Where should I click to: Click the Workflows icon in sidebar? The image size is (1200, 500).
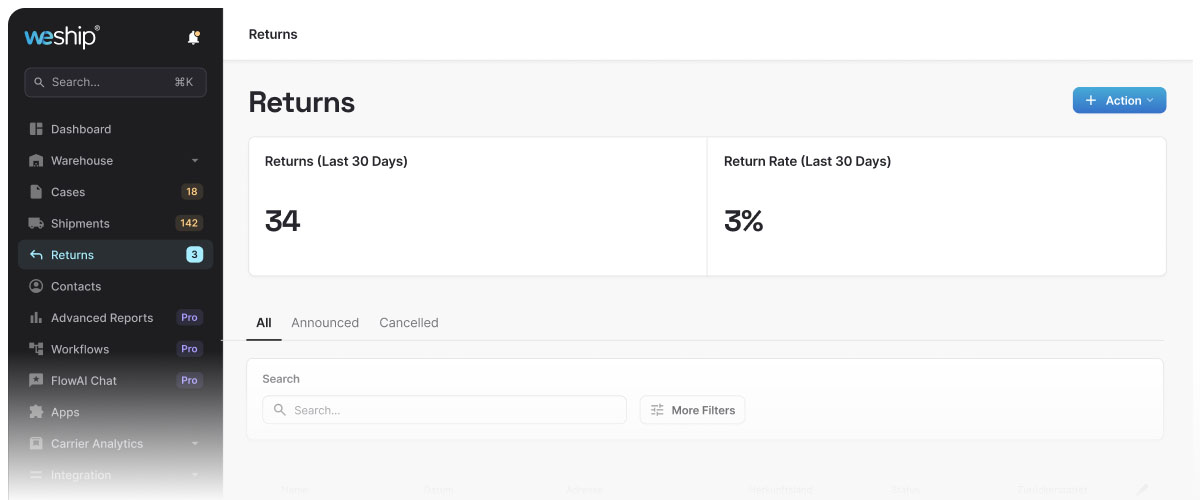37,349
